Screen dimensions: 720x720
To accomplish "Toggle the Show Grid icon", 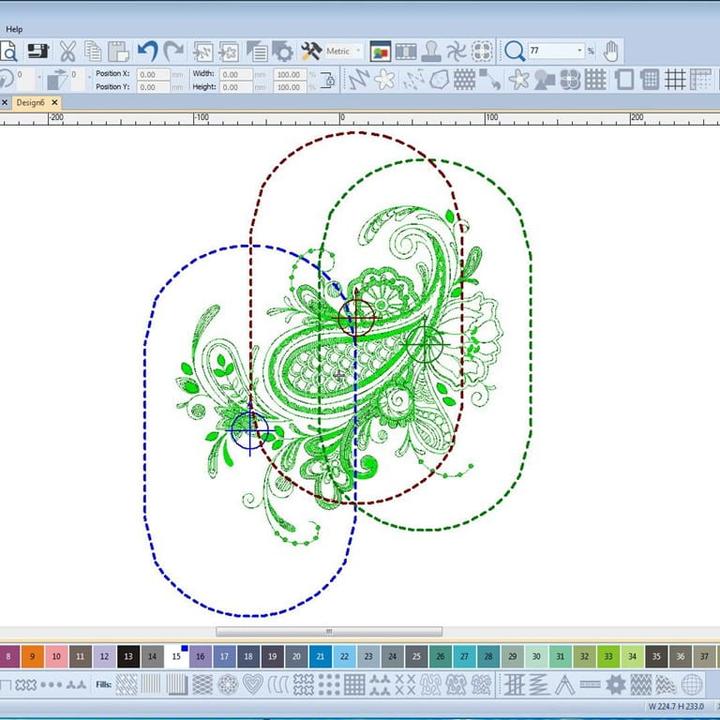I will pos(675,79).
